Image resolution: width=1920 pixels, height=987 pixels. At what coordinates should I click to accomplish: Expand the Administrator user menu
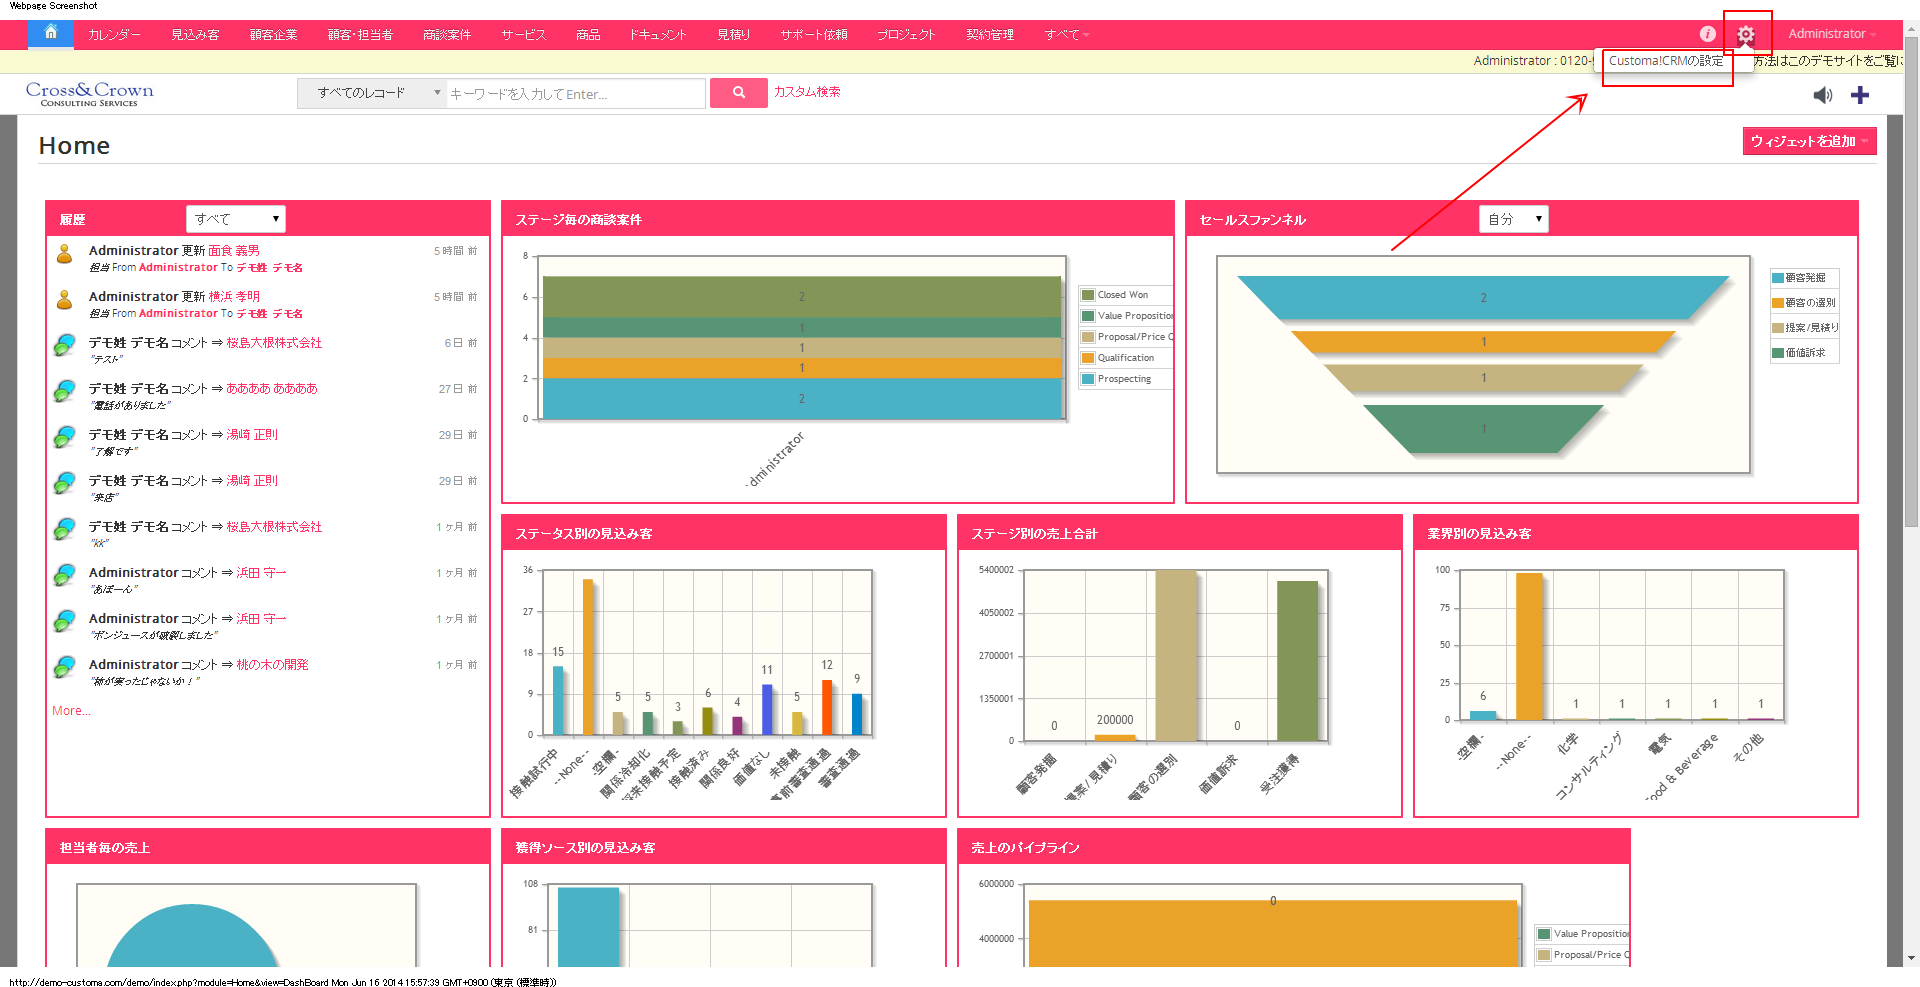tap(1831, 34)
